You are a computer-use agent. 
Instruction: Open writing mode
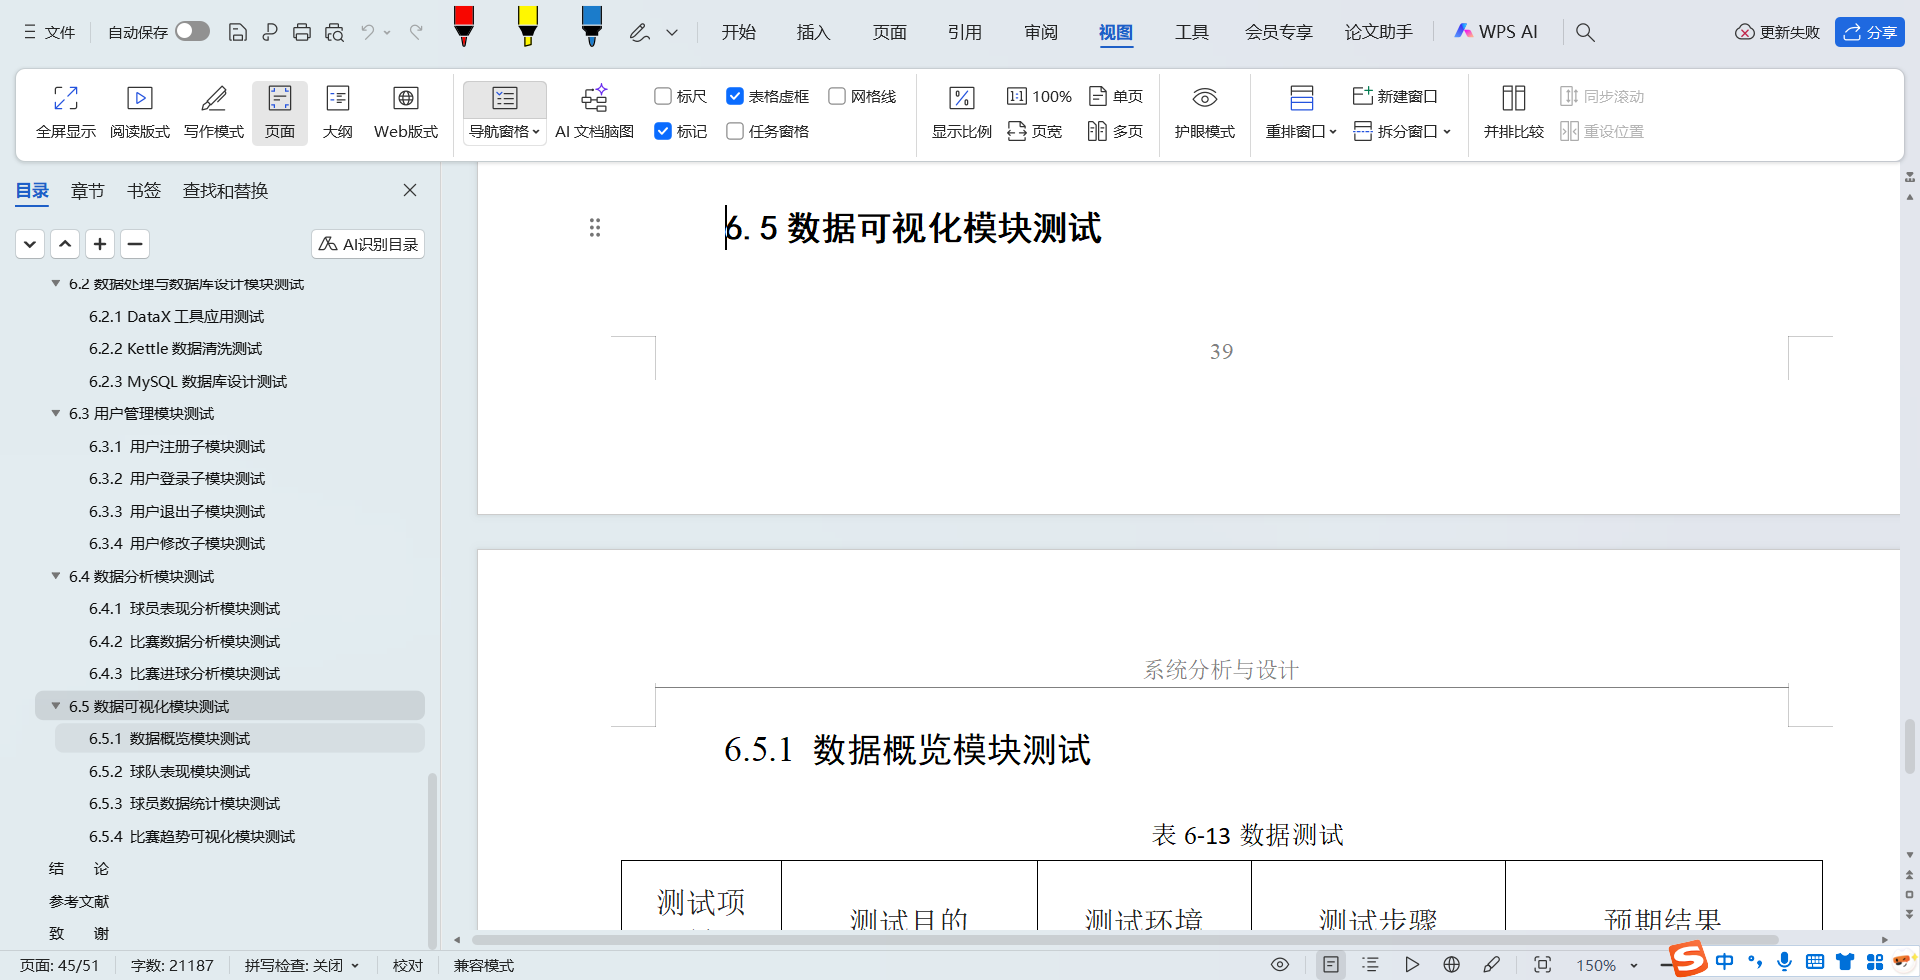click(x=214, y=112)
